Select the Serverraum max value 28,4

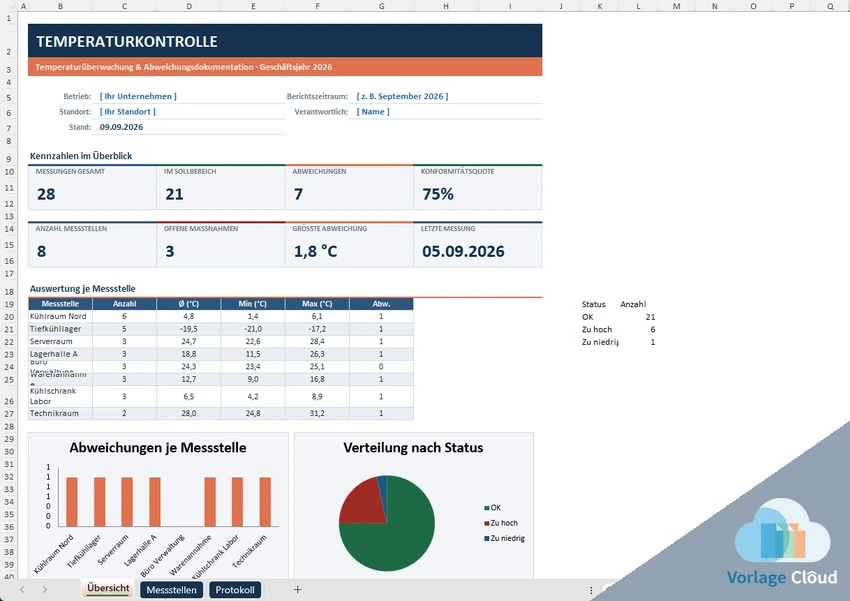[x=317, y=341]
